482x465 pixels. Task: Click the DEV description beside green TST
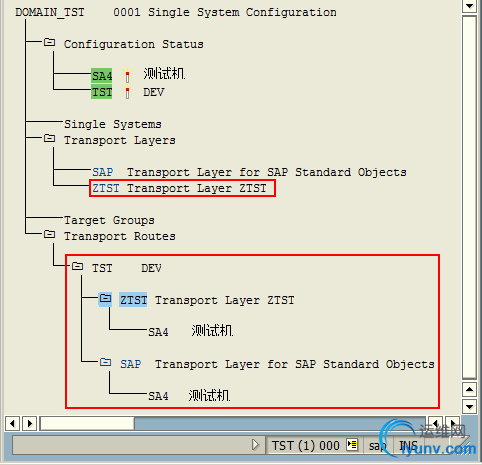tap(154, 92)
